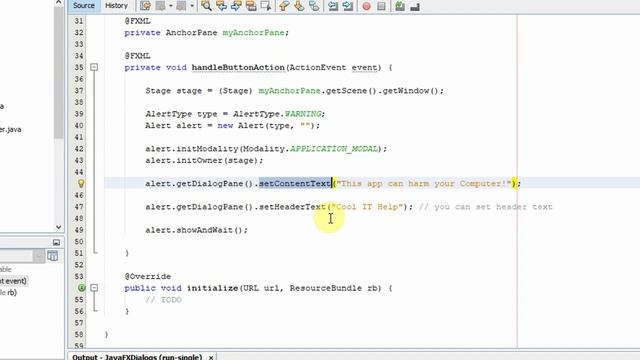Screen dimensions: 640x360
Task: Click the // TODO comment on line 55
Action: (x=163, y=300)
